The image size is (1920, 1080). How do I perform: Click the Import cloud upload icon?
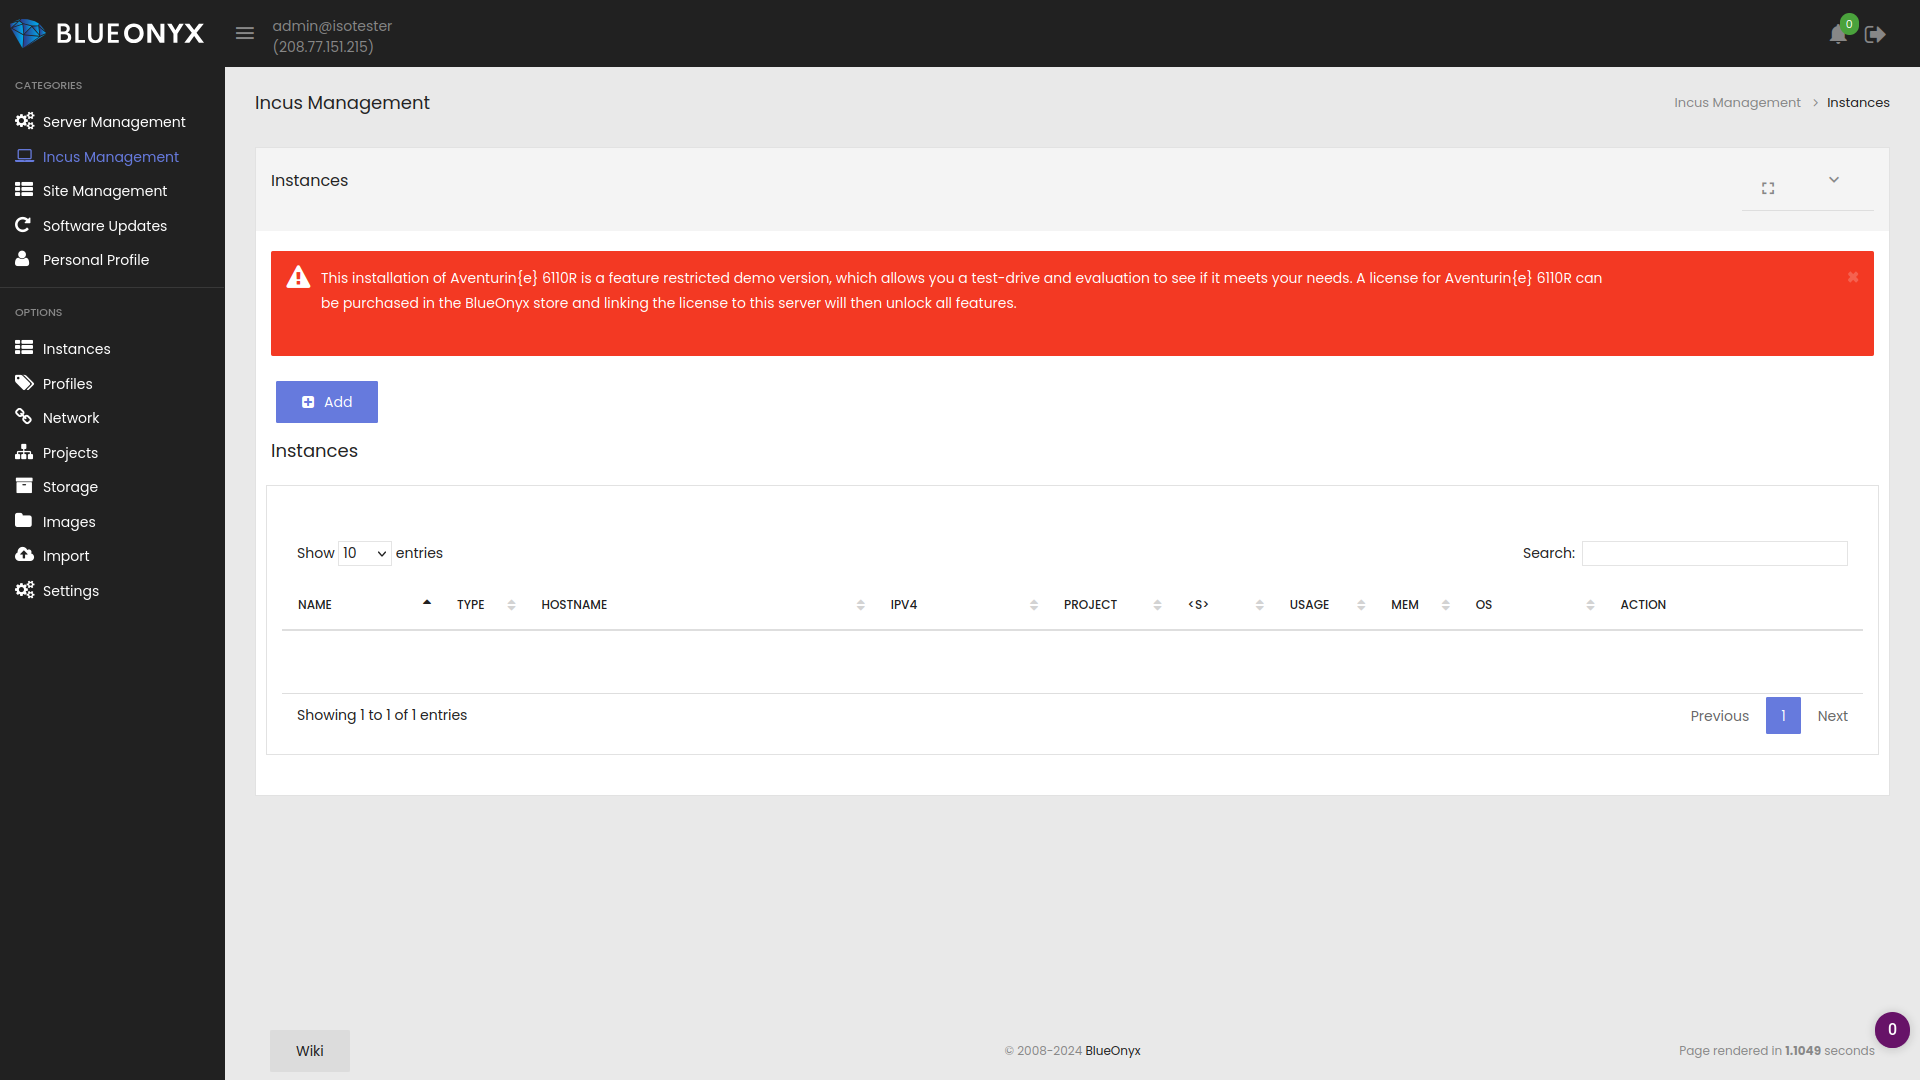(x=24, y=555)
